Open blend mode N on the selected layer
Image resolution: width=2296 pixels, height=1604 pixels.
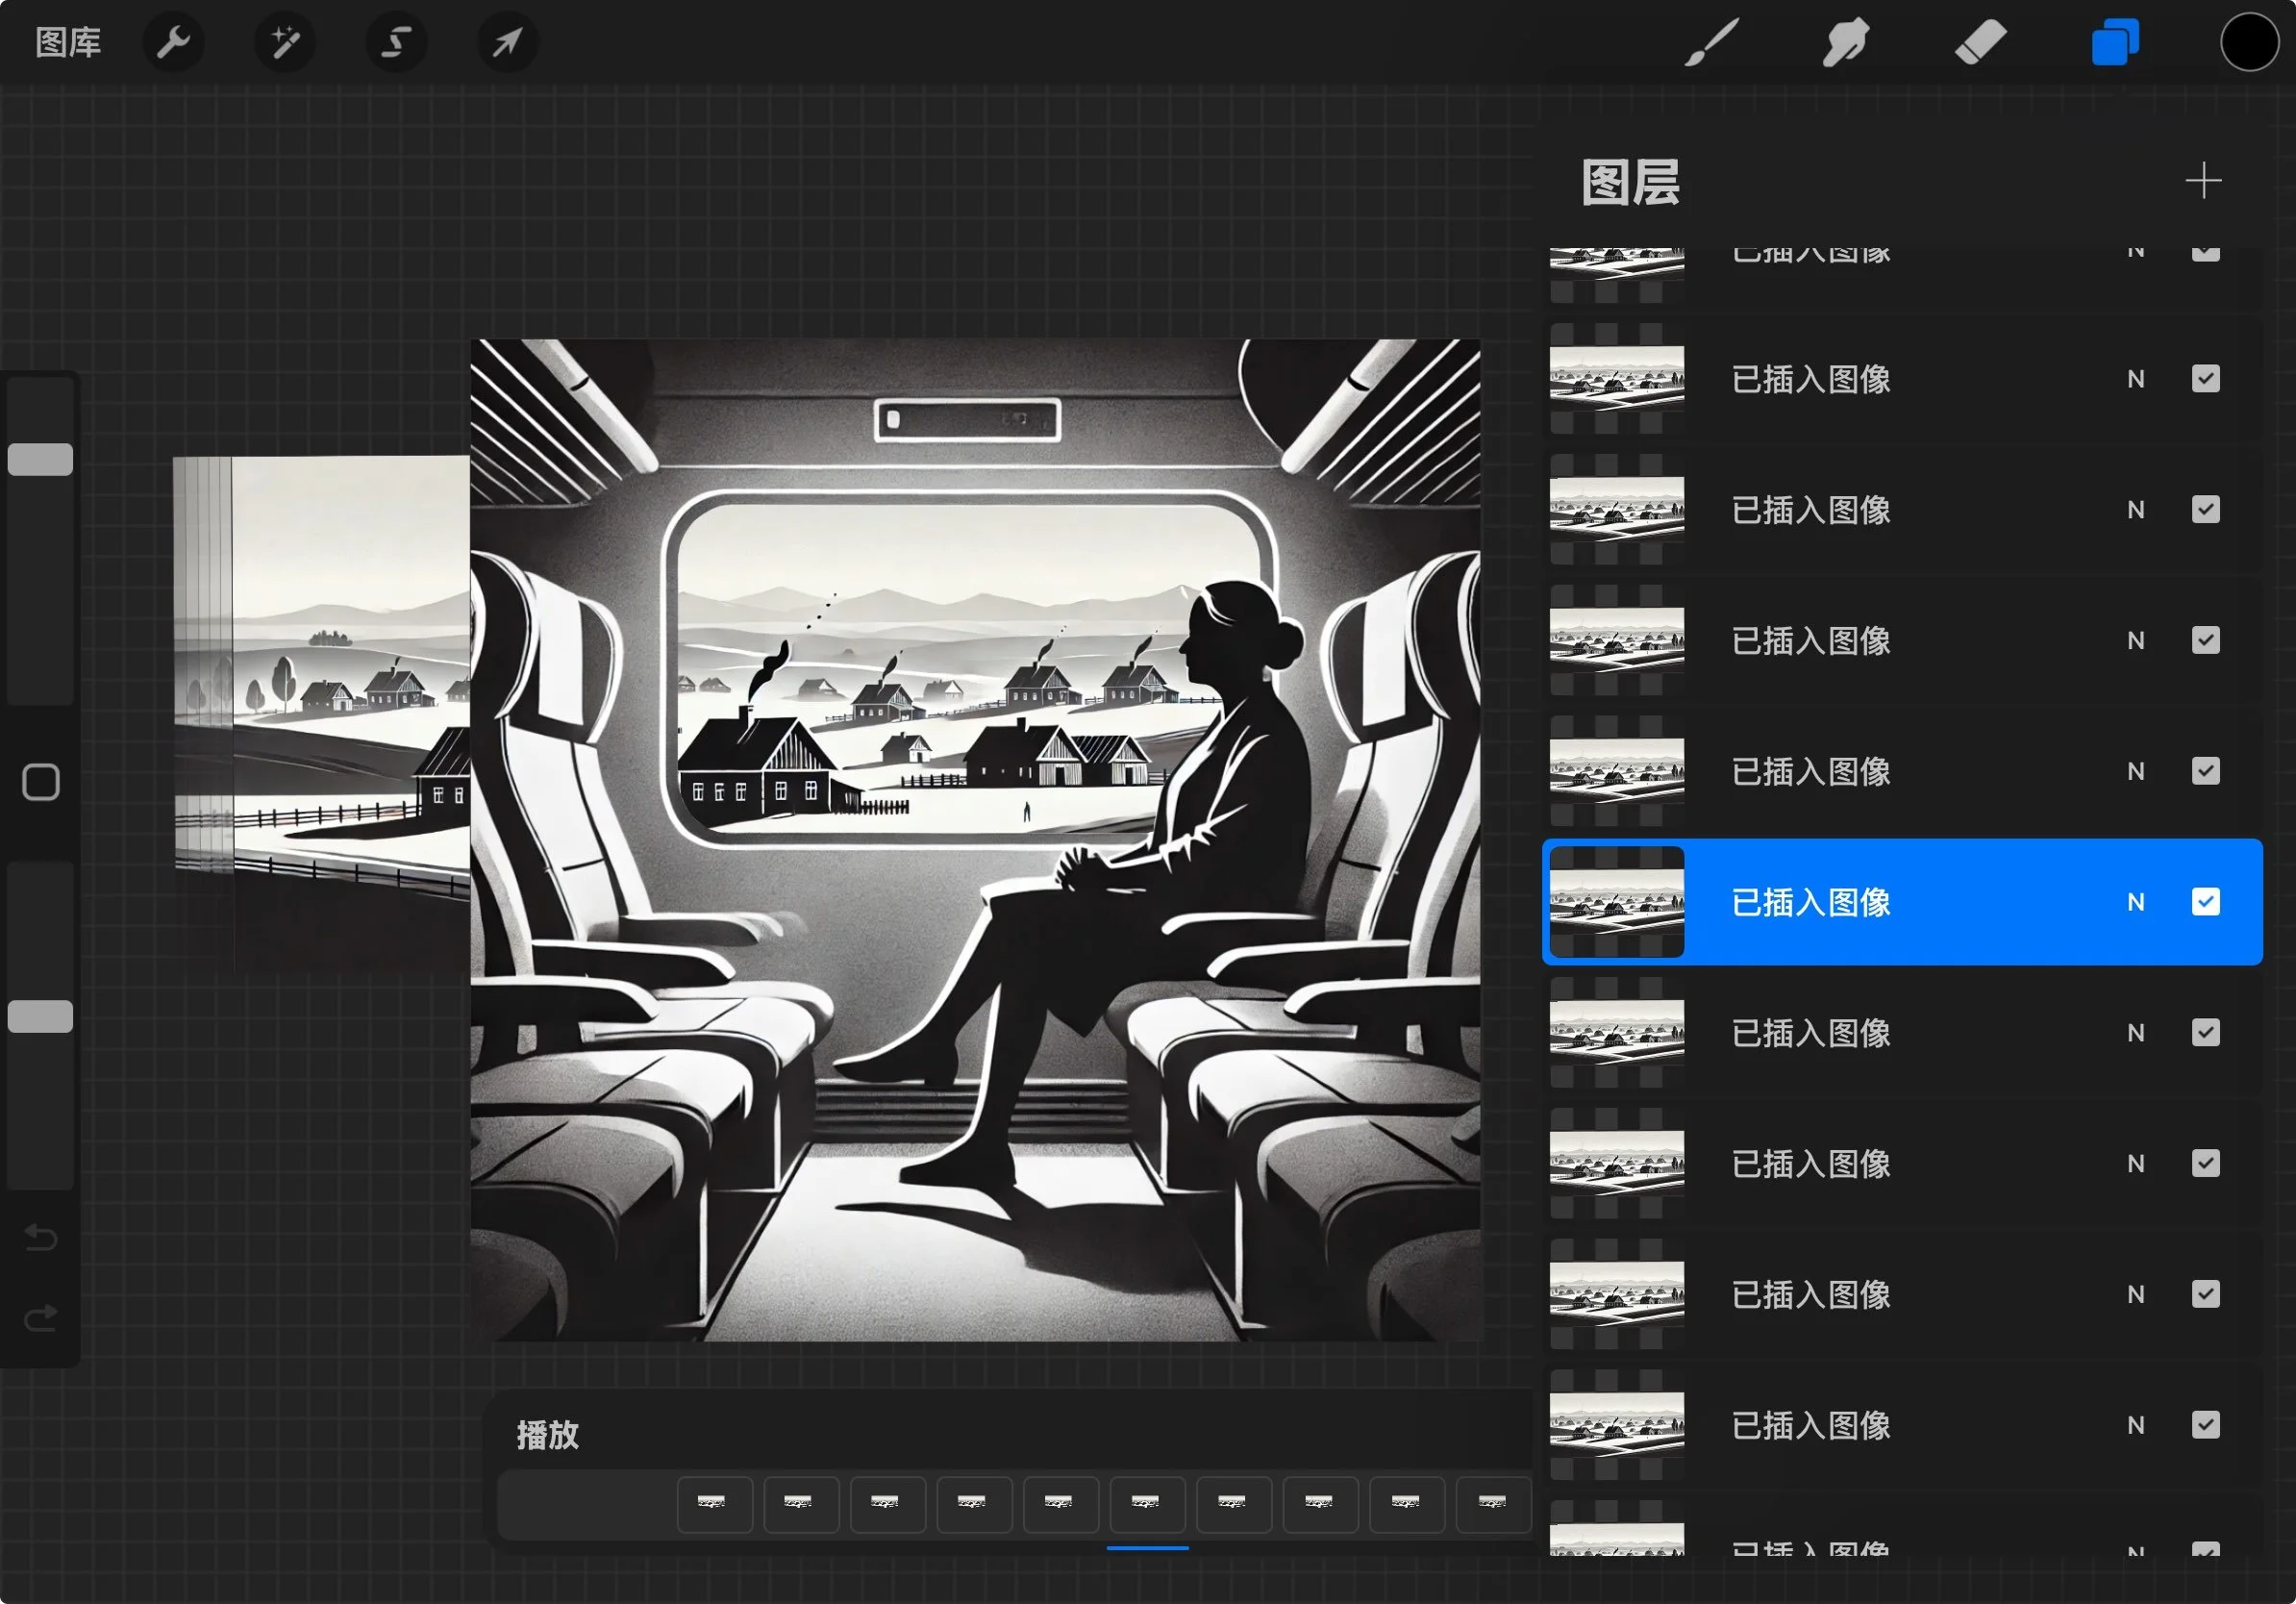2135,902
